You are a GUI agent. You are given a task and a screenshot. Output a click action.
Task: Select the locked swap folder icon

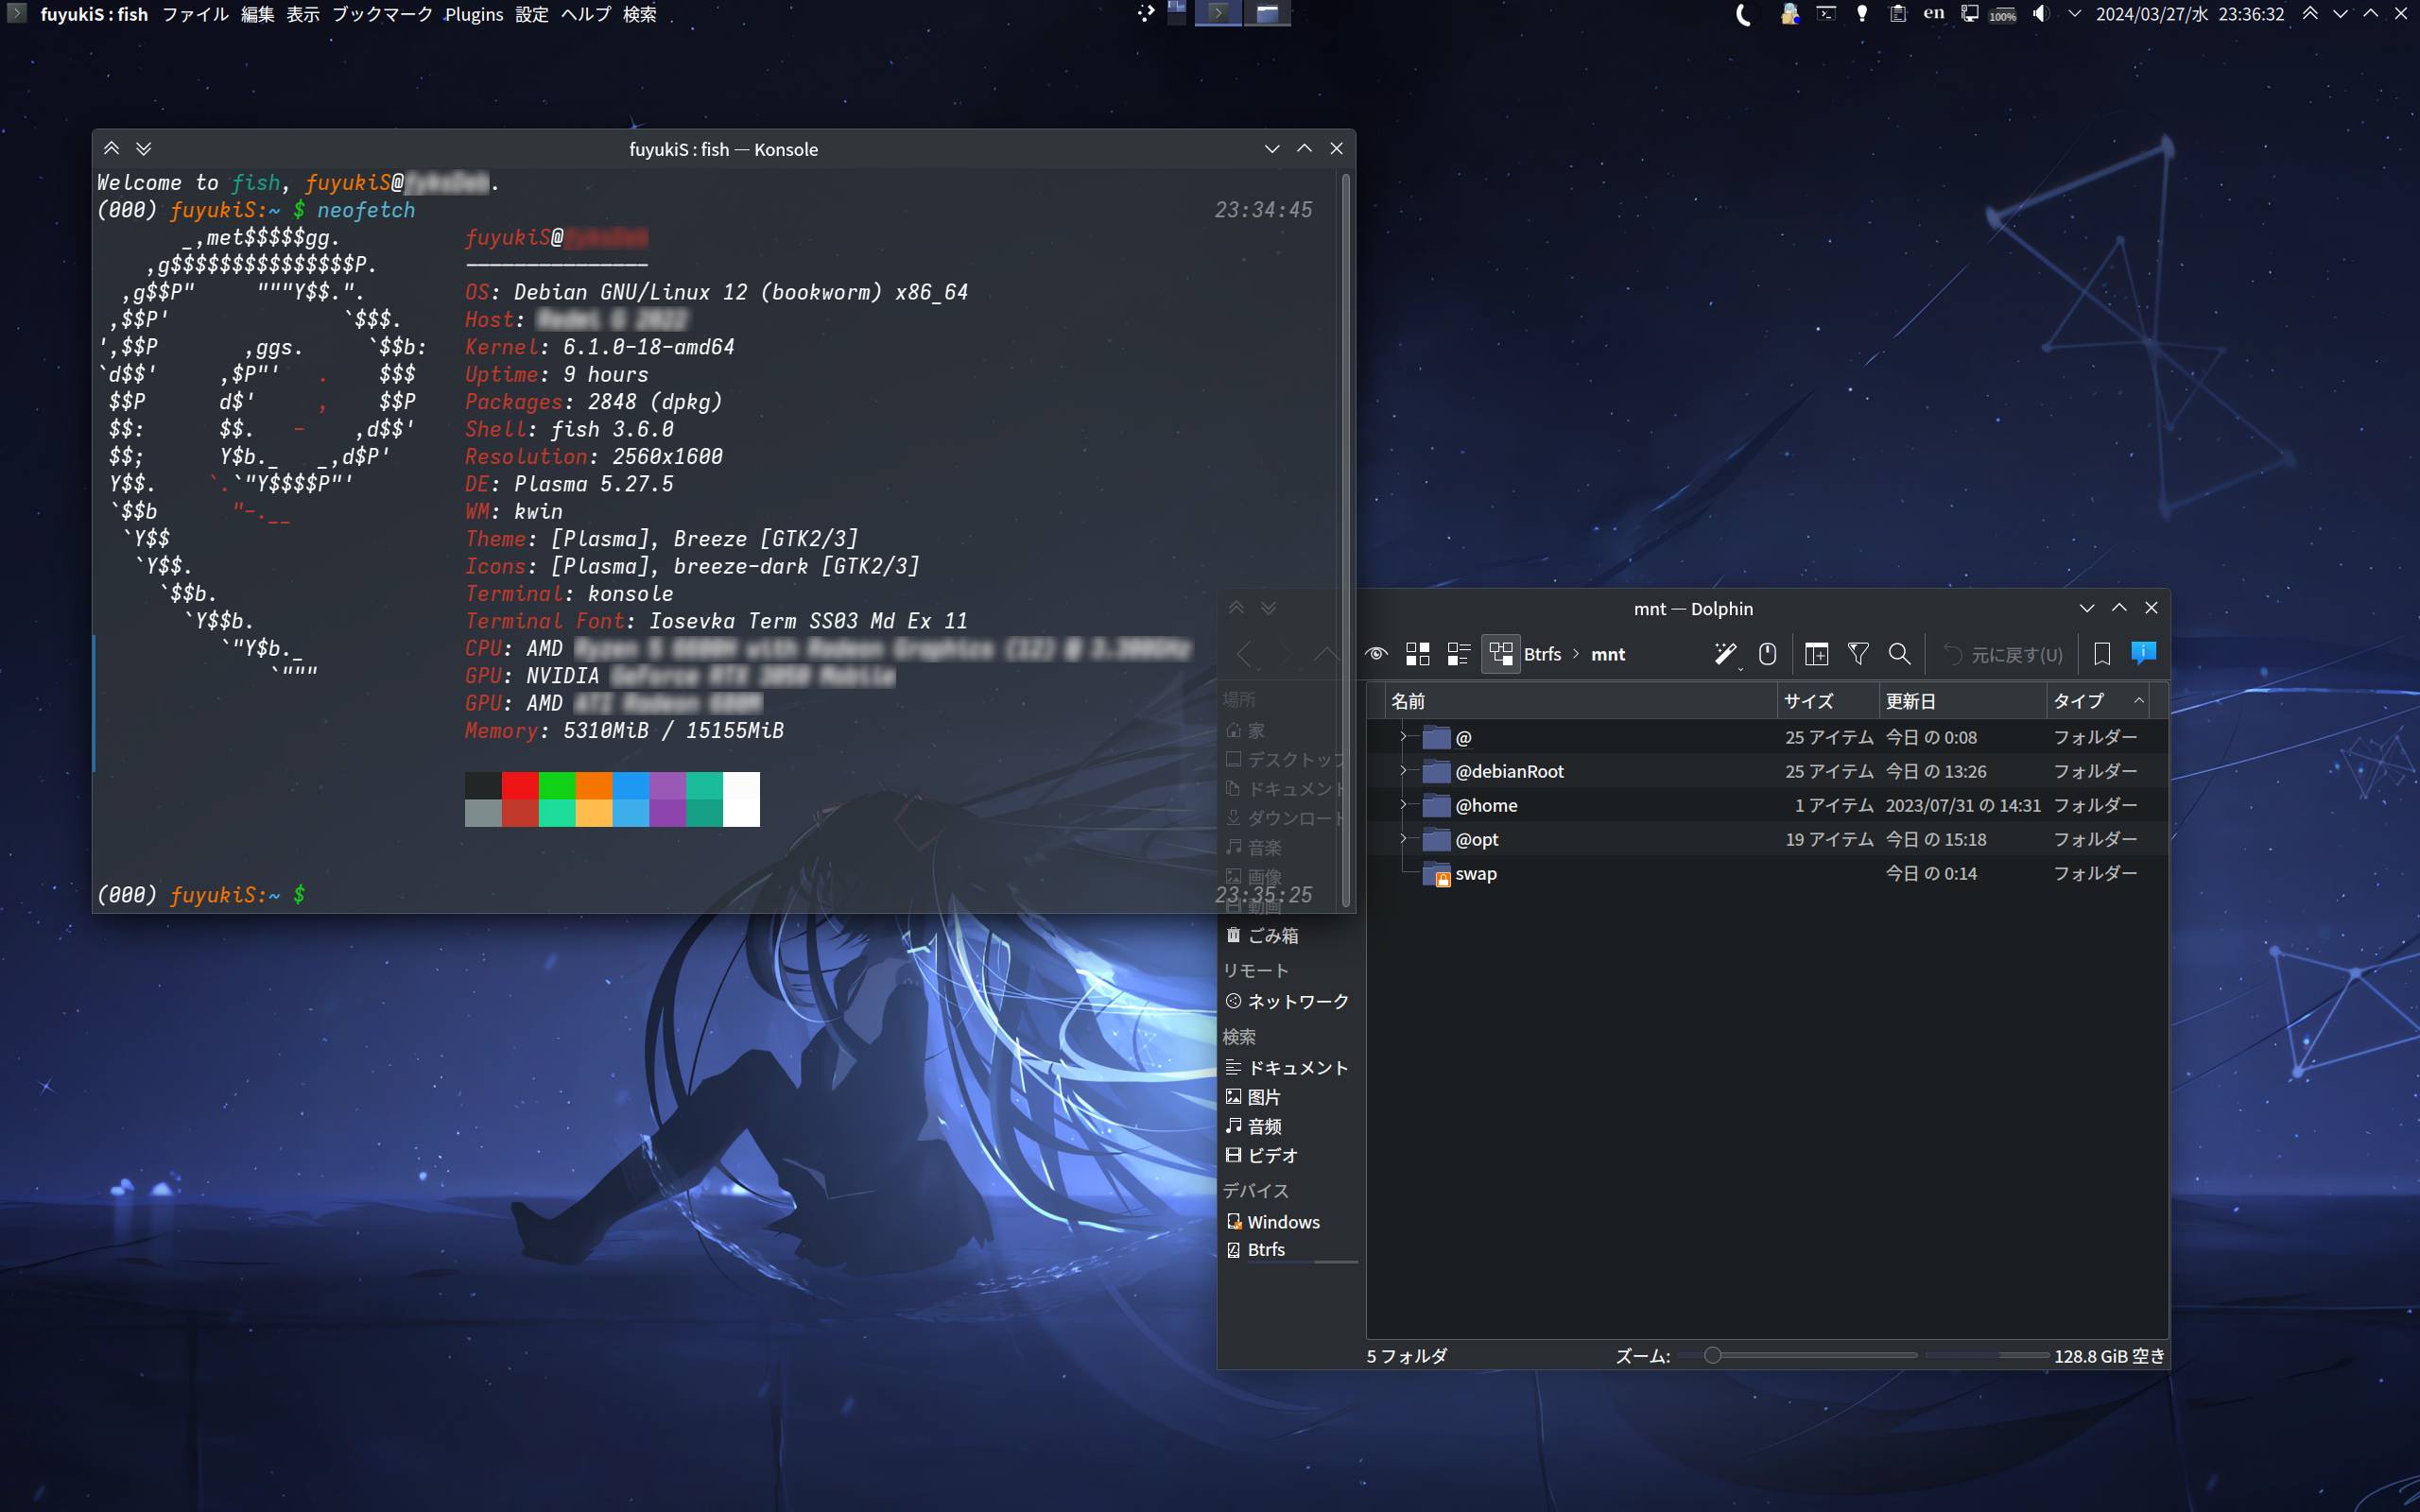1436,874
